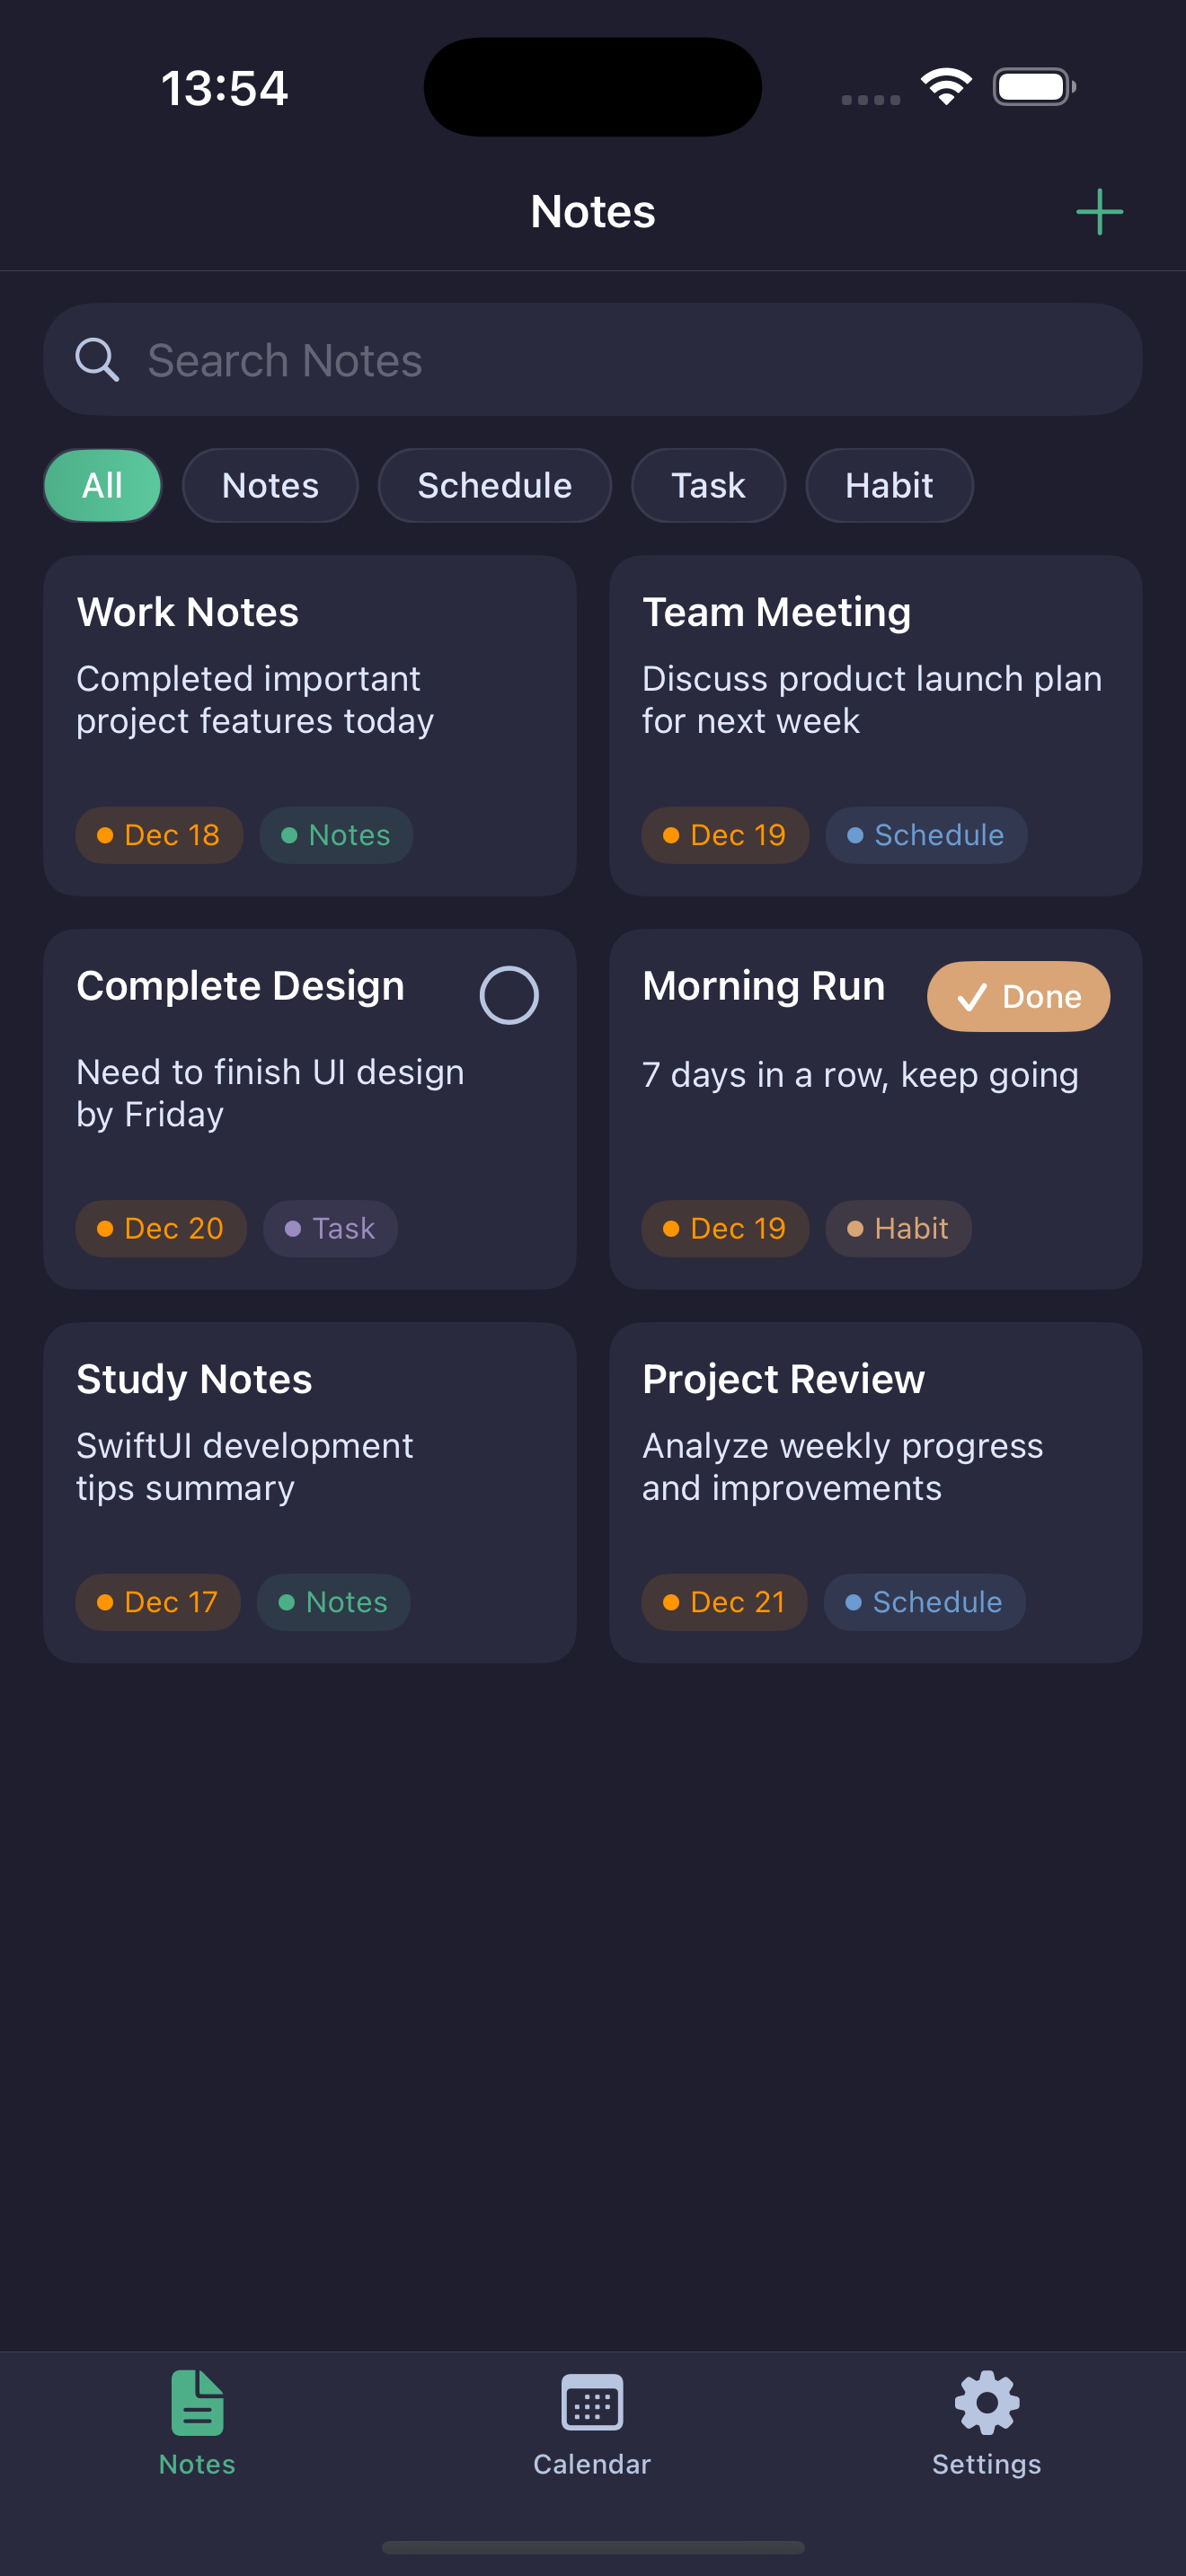1186x2576 pixels.
Task: Mark Complete Design task as done
Action: pos(509,995)
